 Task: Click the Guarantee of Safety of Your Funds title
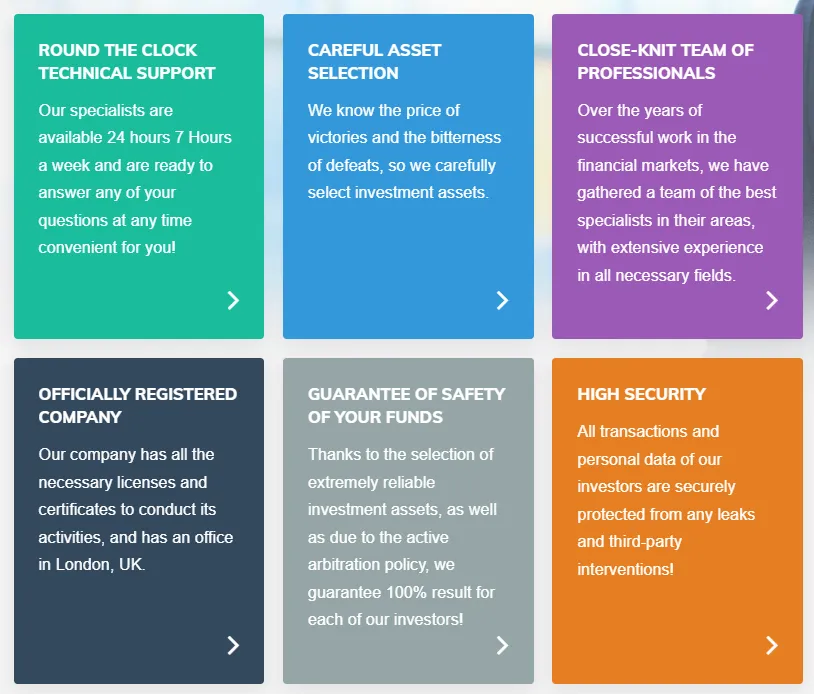tap(406, 406)
